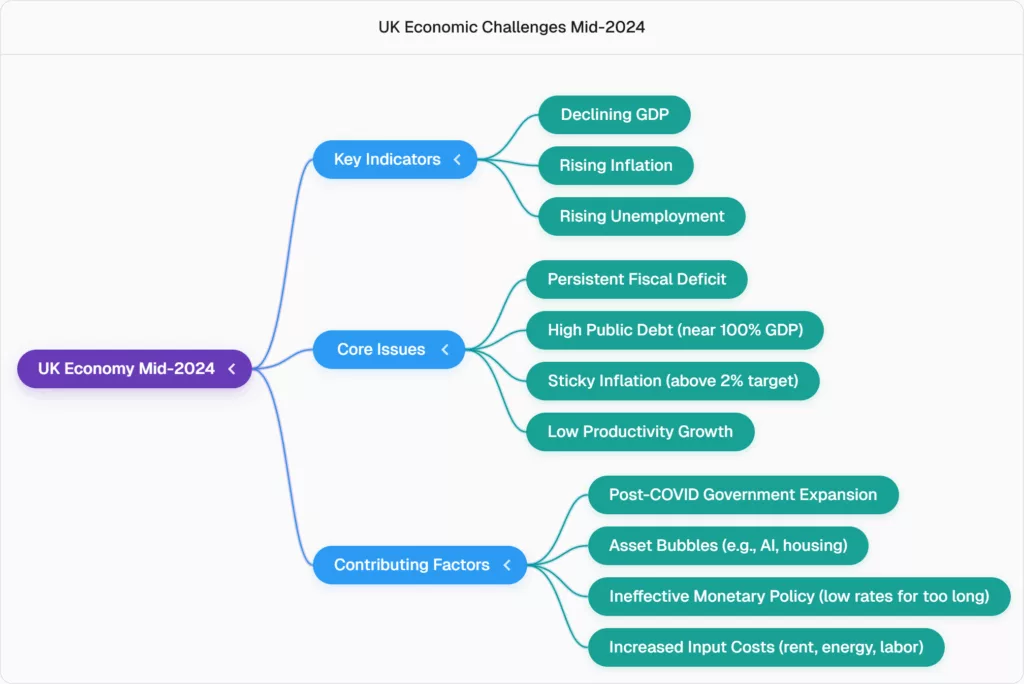Select the Sticky Inflation node
The height and width of the screenshot is (684, 1024).
(672, 381)
